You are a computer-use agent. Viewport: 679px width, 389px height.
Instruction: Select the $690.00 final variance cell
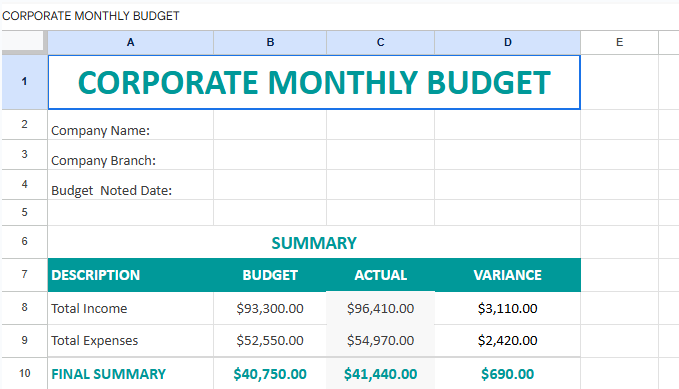click(x=508, y=373)
